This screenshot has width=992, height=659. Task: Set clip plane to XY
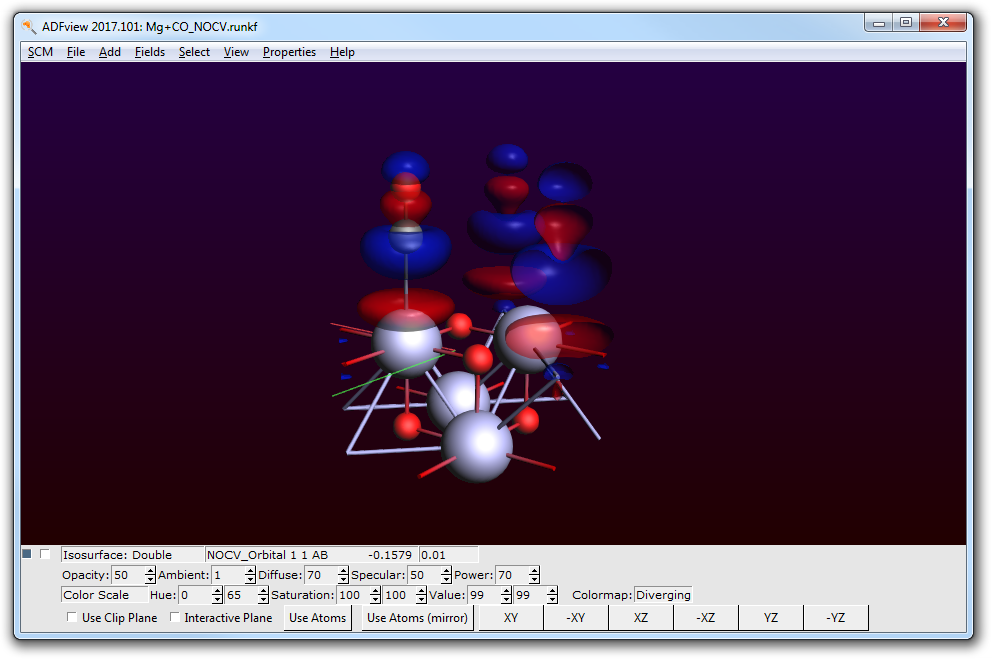511,617
